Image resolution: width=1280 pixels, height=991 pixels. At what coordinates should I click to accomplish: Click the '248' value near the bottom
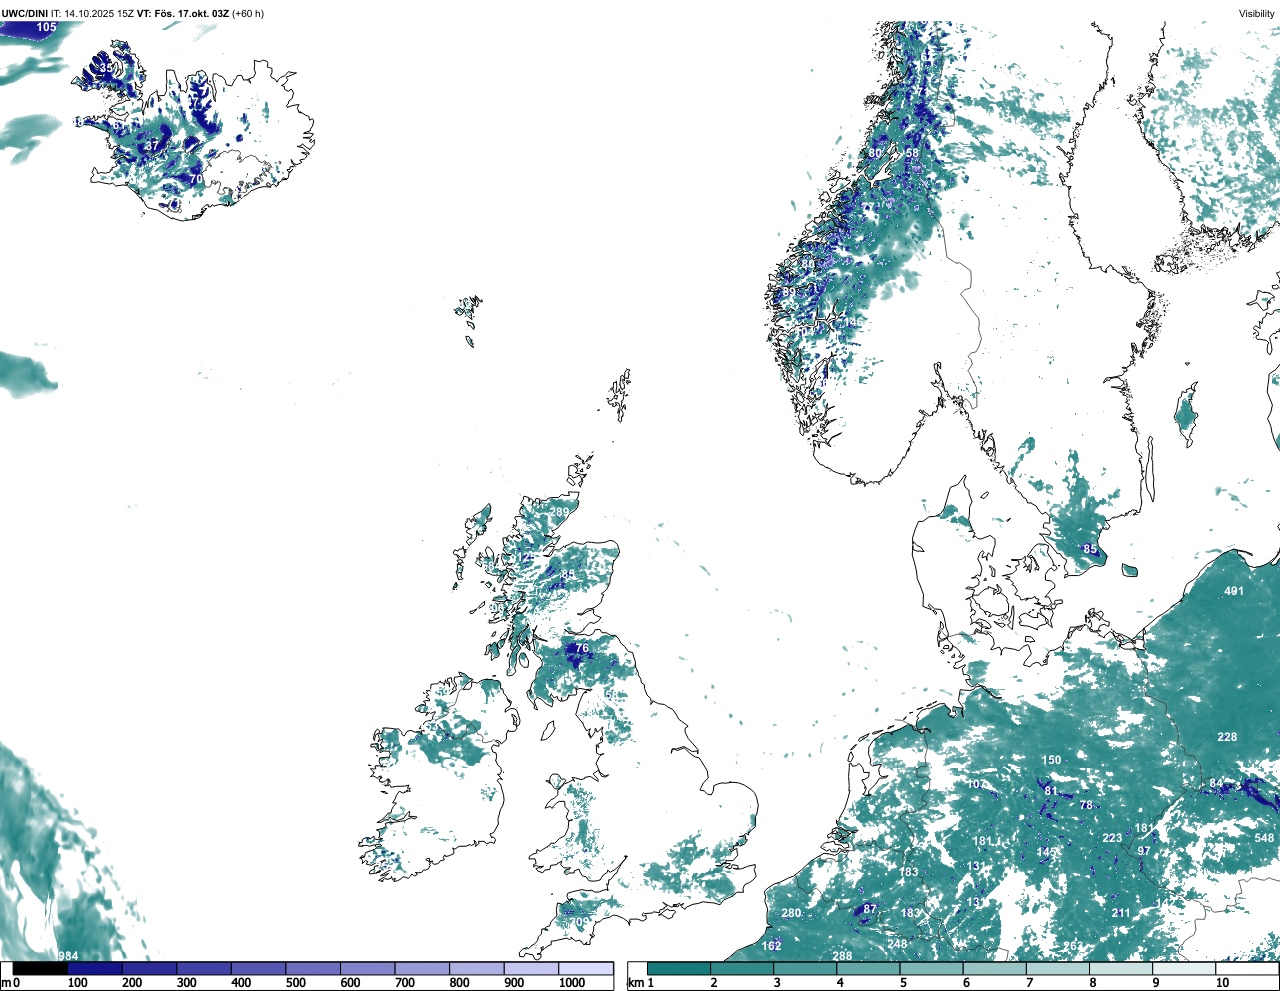pos(897,944)
